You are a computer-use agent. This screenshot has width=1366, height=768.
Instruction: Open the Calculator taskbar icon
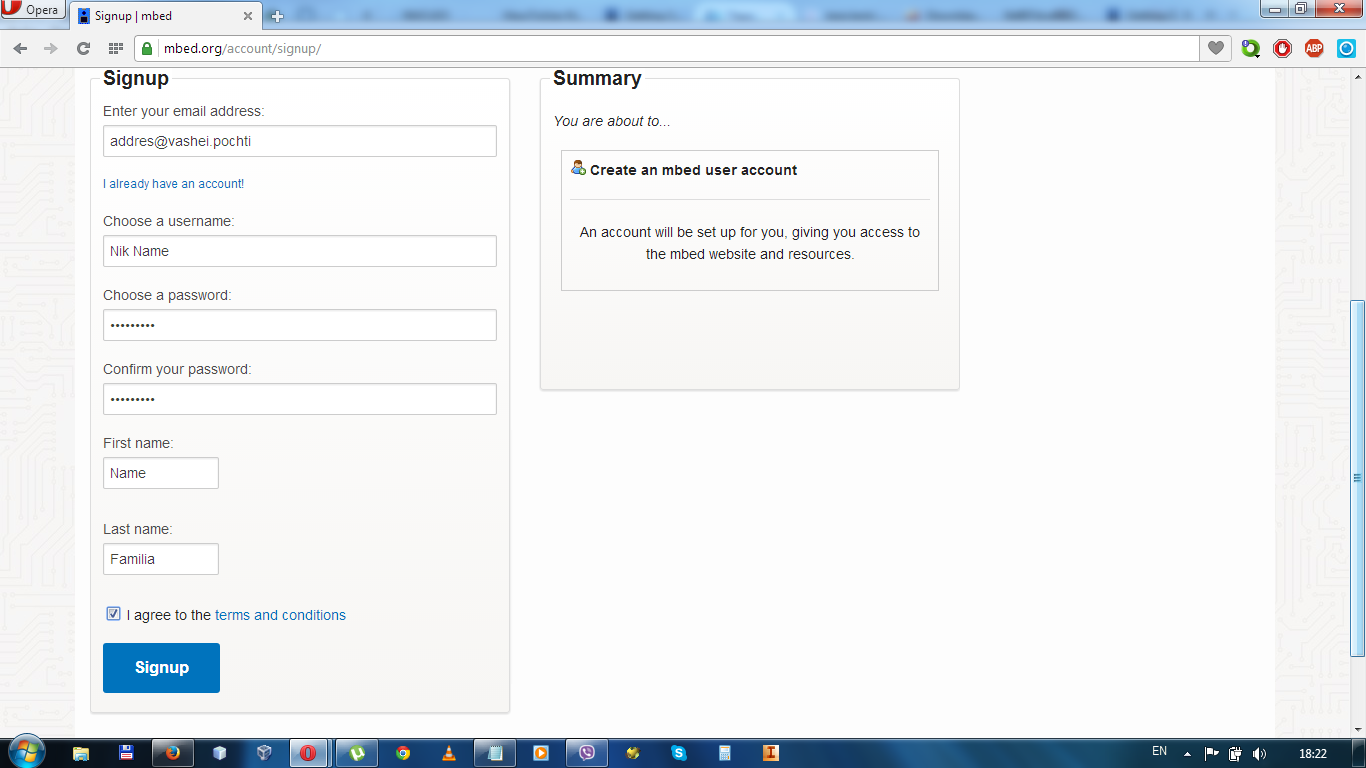tap(725, 753)
